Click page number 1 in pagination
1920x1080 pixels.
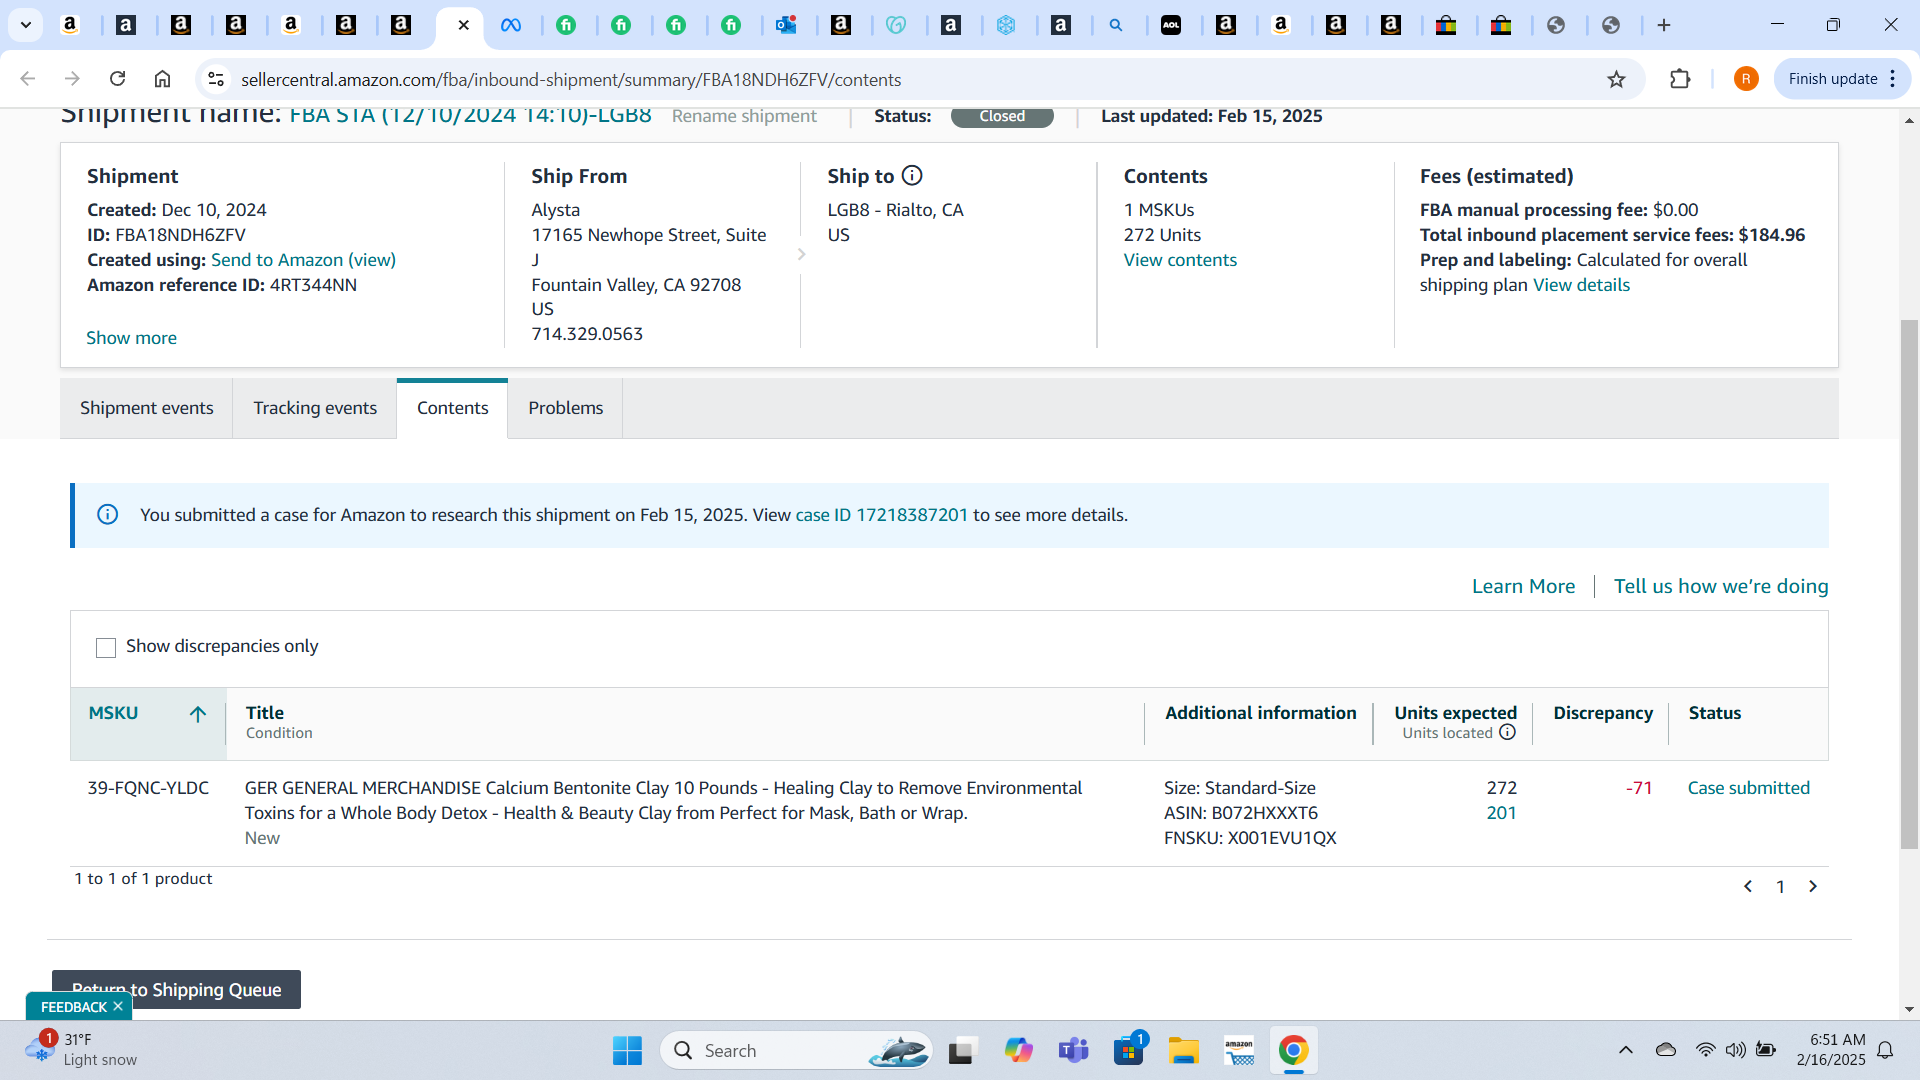point(1780,886)
